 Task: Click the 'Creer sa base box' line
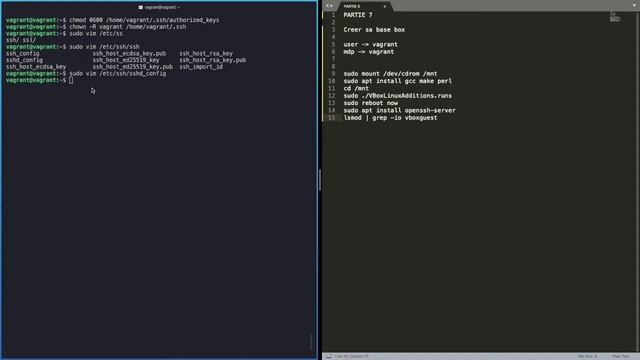point(374,30)
